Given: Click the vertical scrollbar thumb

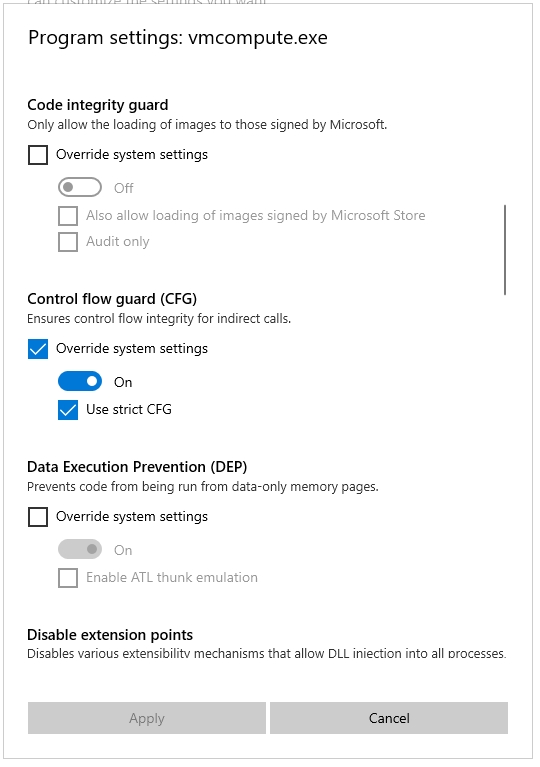Looking at the screenshot, I should pos(505,250).
